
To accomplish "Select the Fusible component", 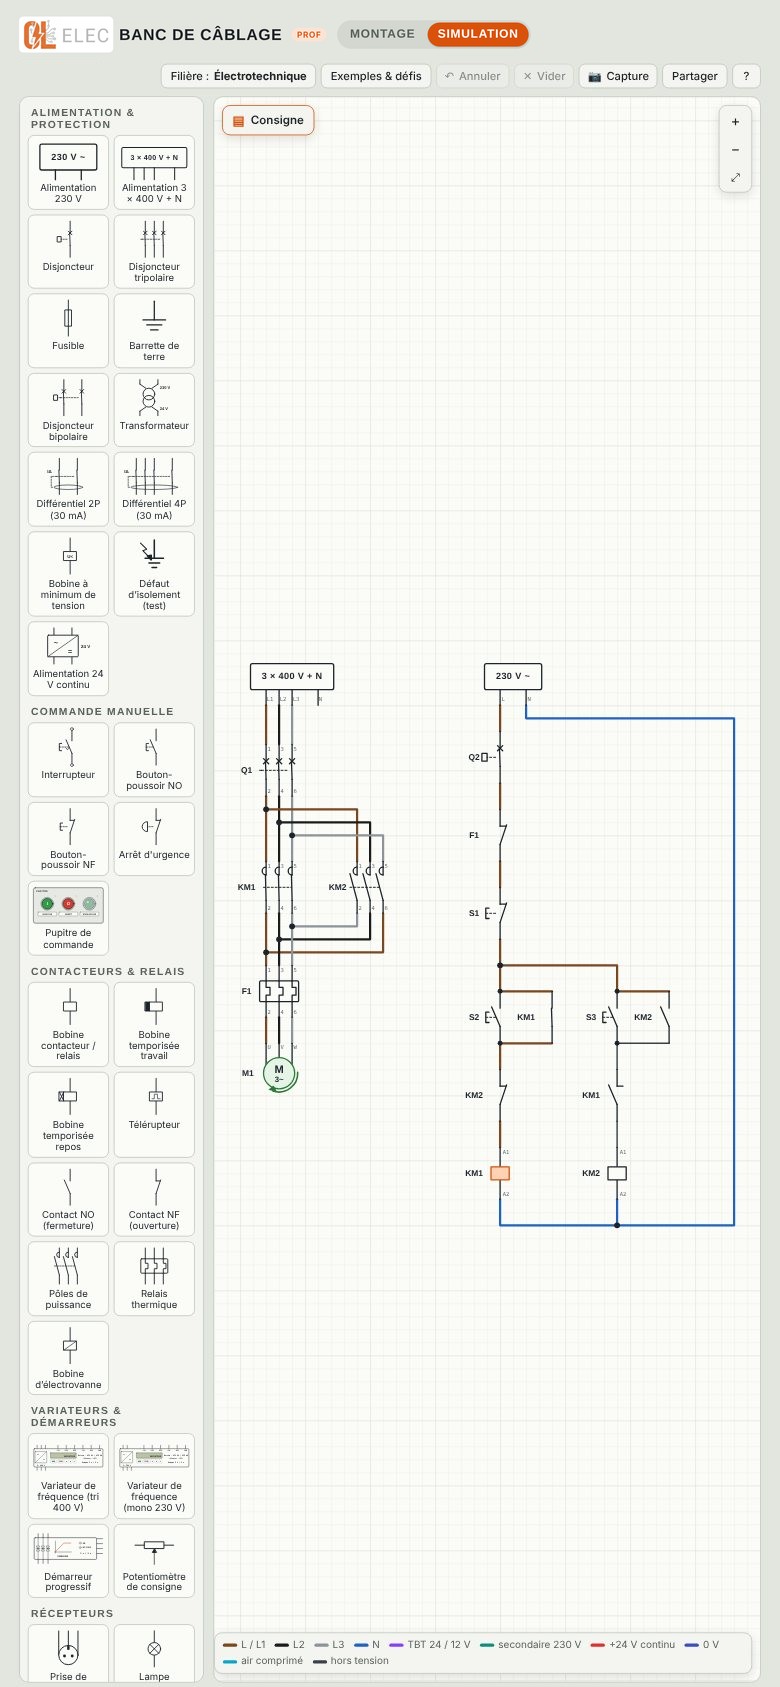I will 68,331.
